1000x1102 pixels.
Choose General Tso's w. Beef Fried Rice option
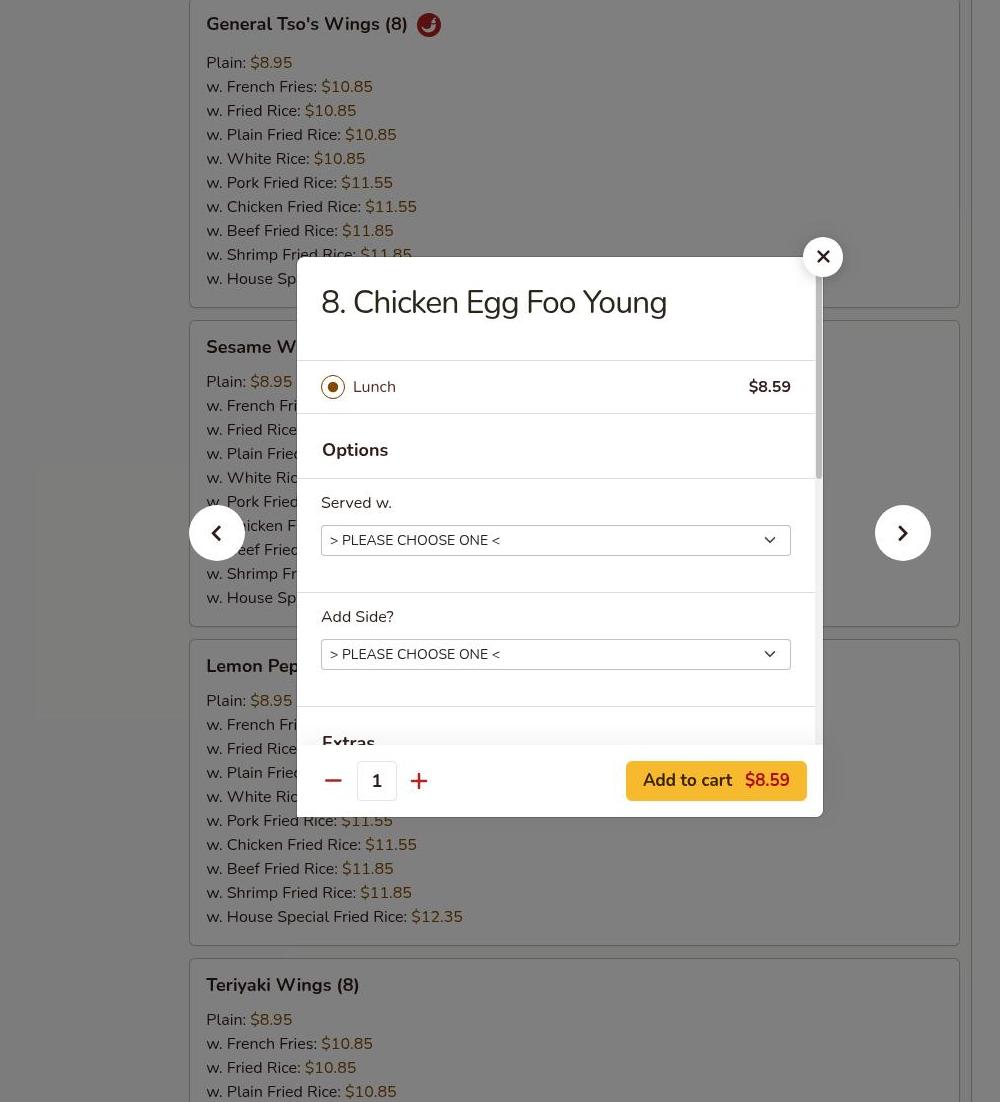[x=299, y=231]
